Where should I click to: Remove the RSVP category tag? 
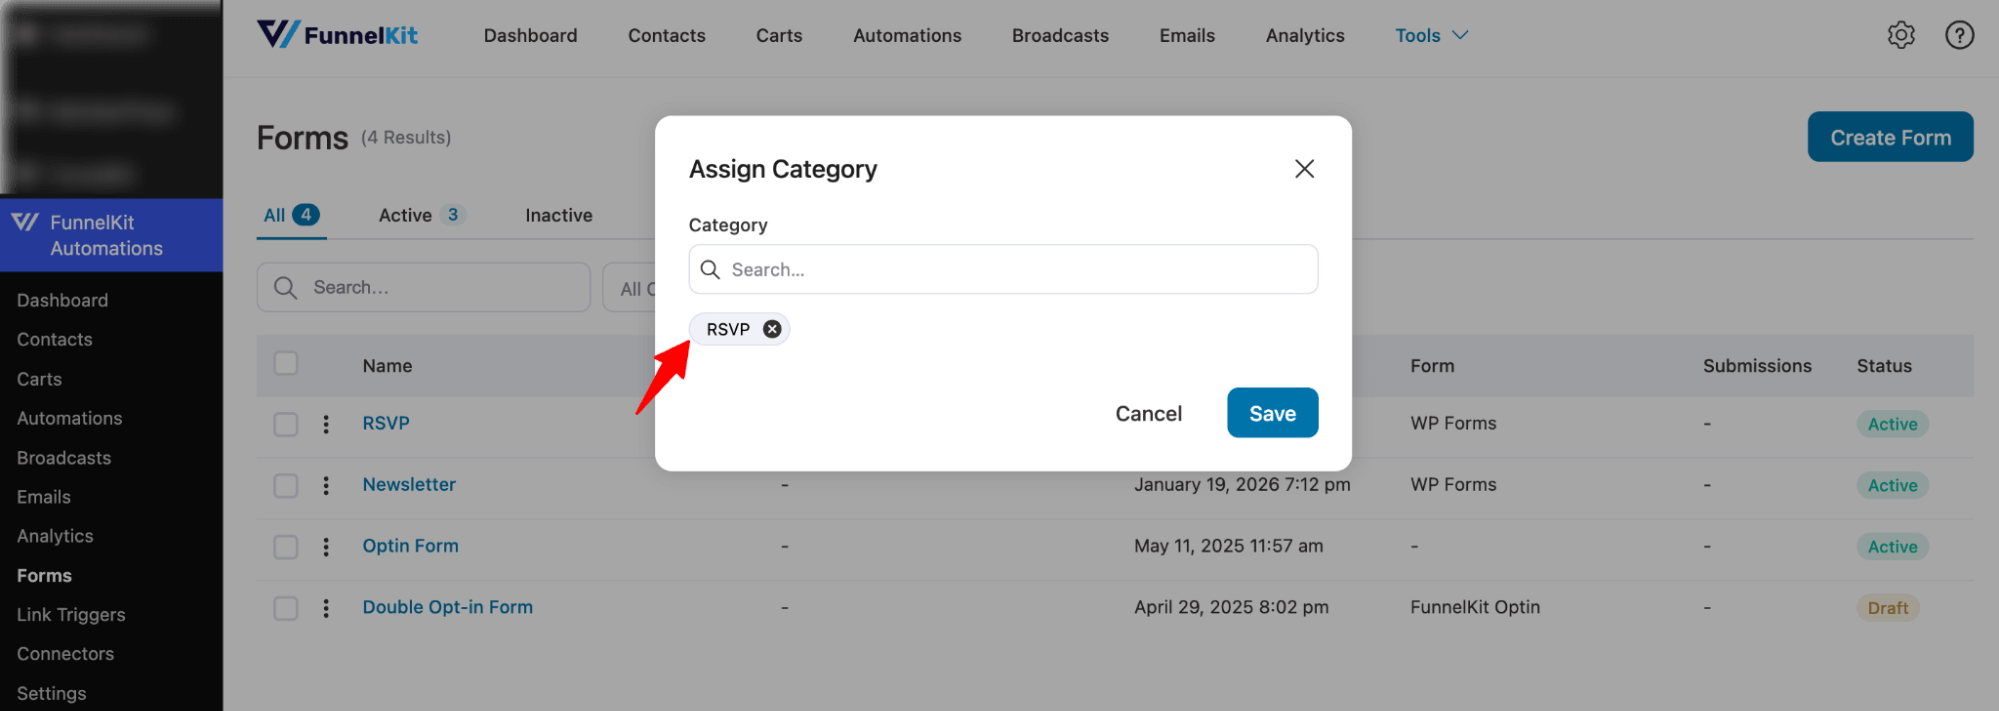771,328
